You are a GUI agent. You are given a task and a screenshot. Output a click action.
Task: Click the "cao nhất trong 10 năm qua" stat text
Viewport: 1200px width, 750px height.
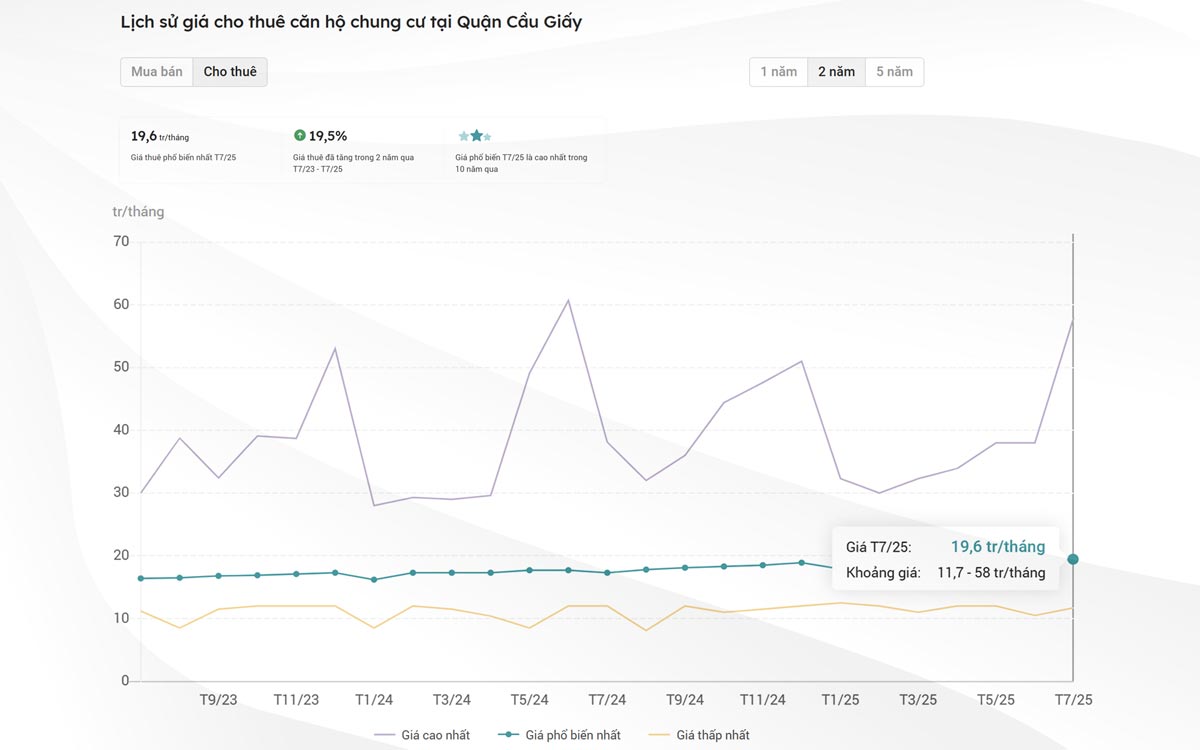click(x=521, y=163)
